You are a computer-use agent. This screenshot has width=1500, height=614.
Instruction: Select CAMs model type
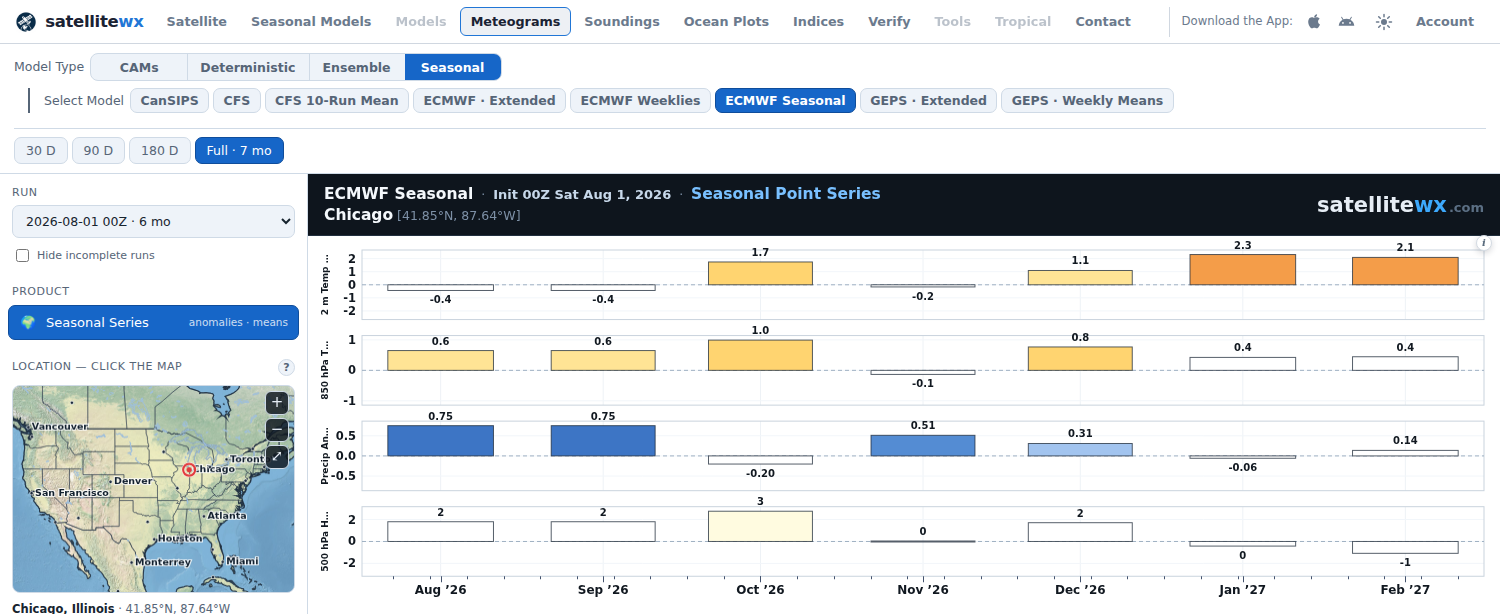[x=139, y=67]
